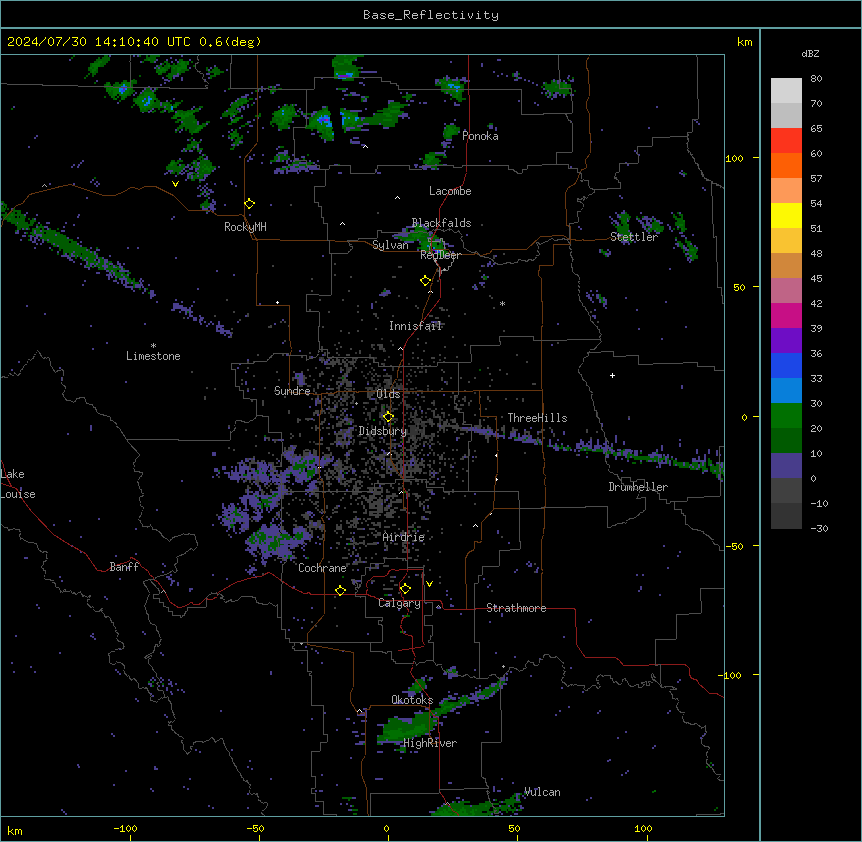
Task: Click the -30 value in the dBZ legend
Action: 819,529
